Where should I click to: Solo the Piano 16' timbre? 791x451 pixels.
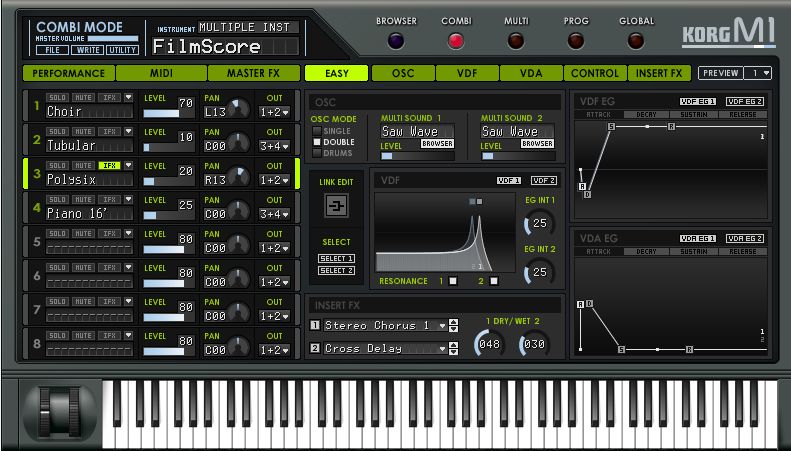coord(57,200)
